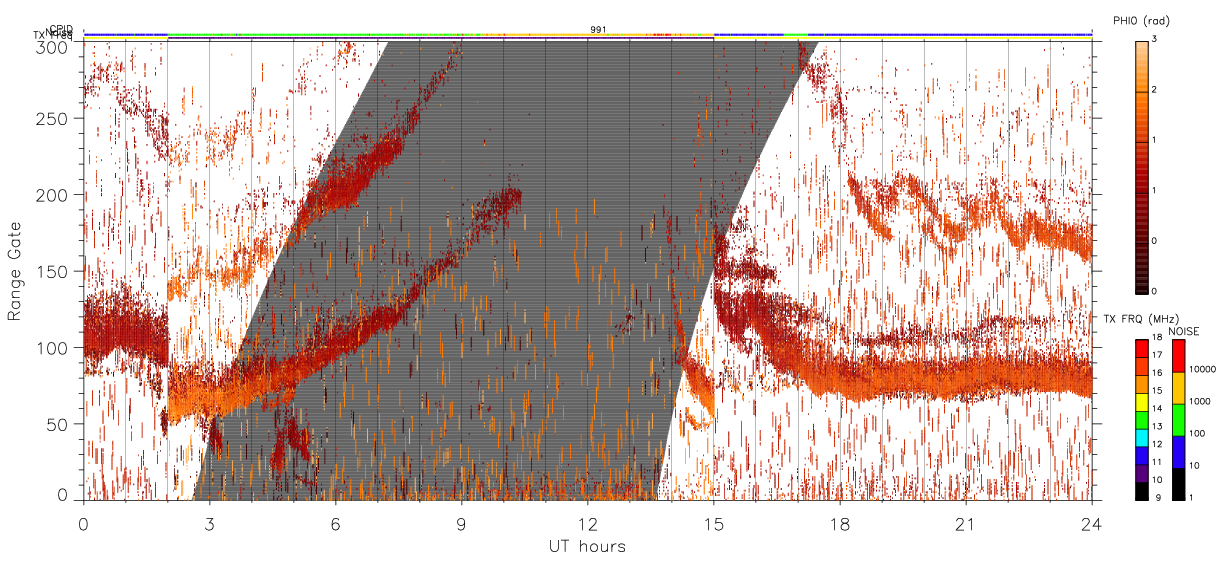Click the 18 label on TX FRQ legend
Viewport: 1228px width, 567px height.
(1157, 337)
